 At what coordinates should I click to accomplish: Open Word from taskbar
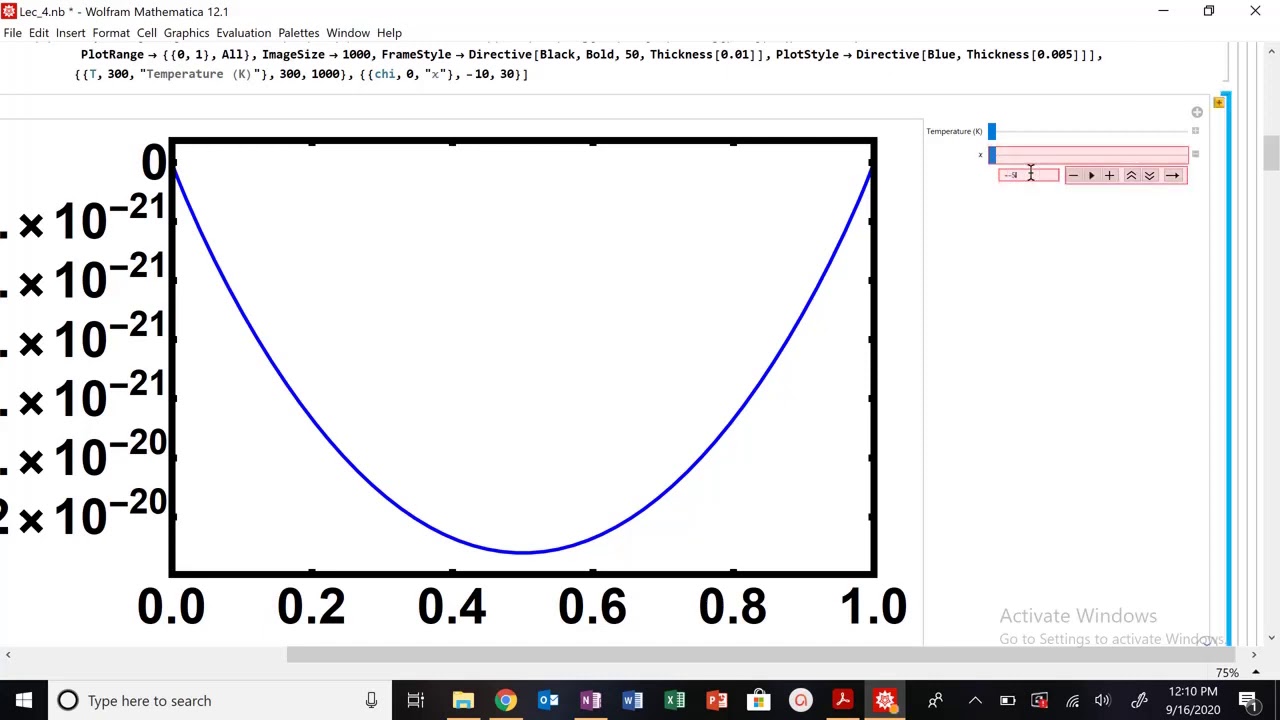click(x=632, y=700)
